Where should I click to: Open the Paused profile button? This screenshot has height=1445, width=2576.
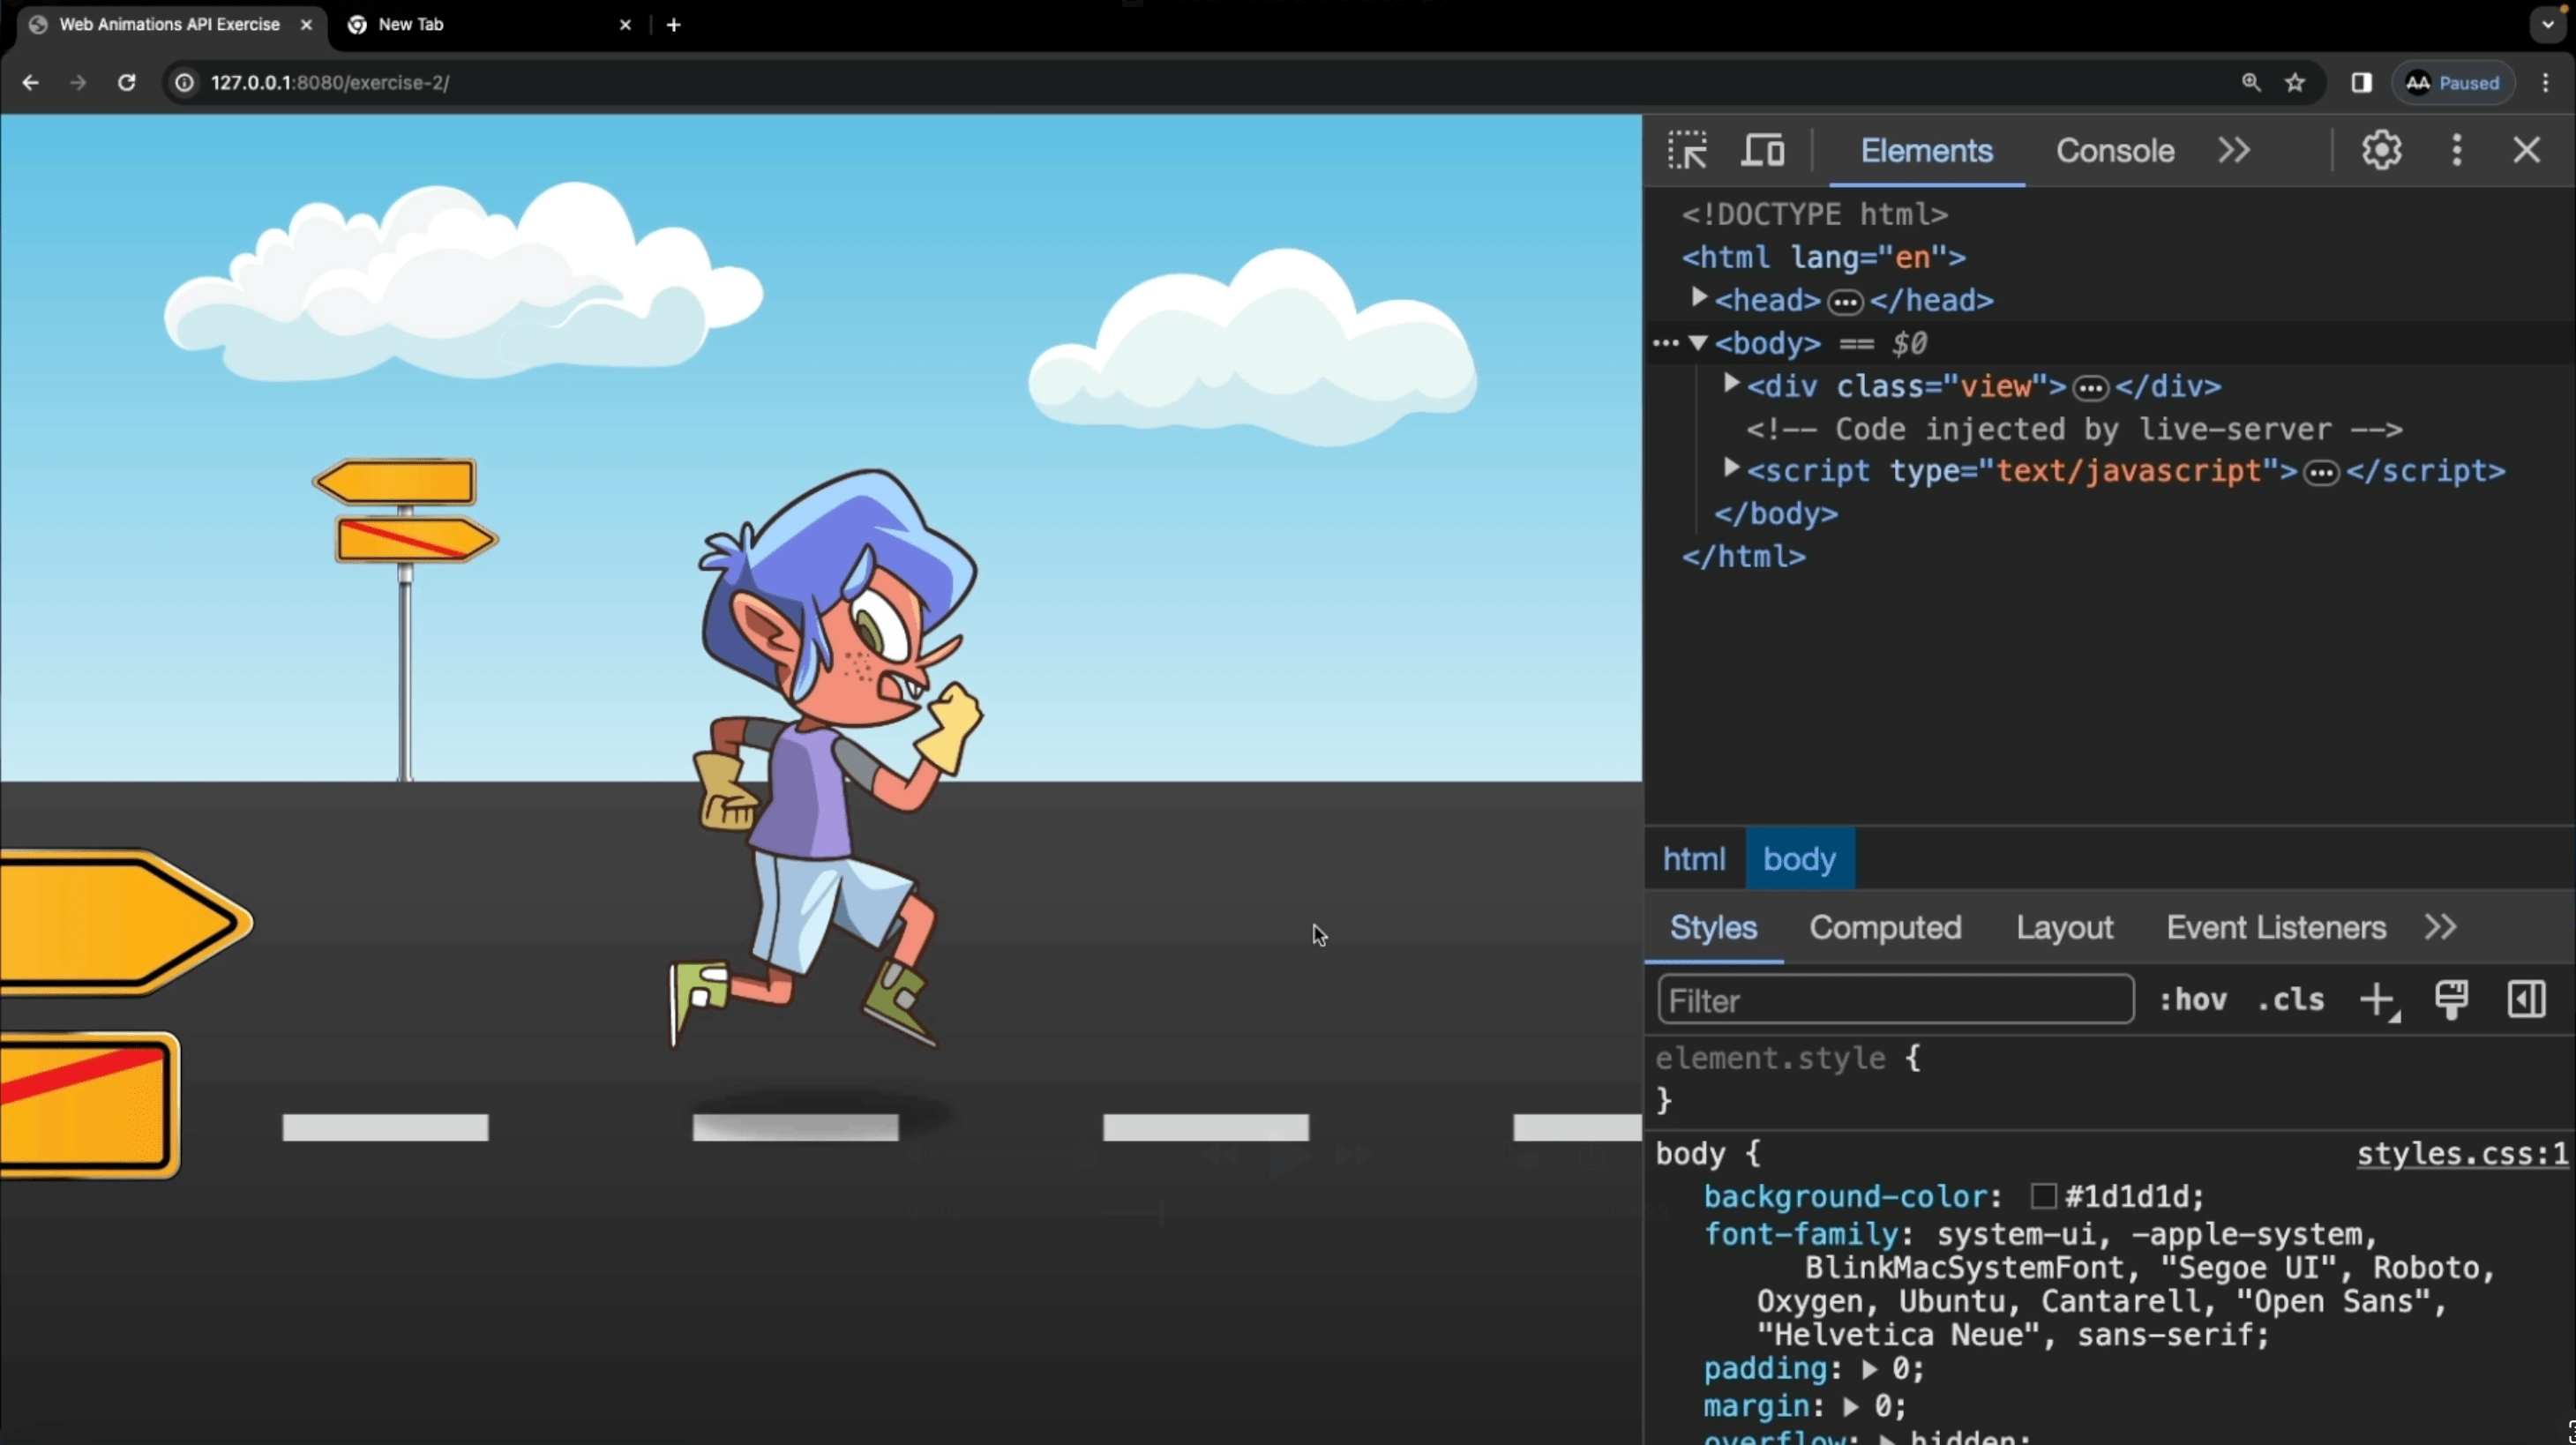point(2453,83)
